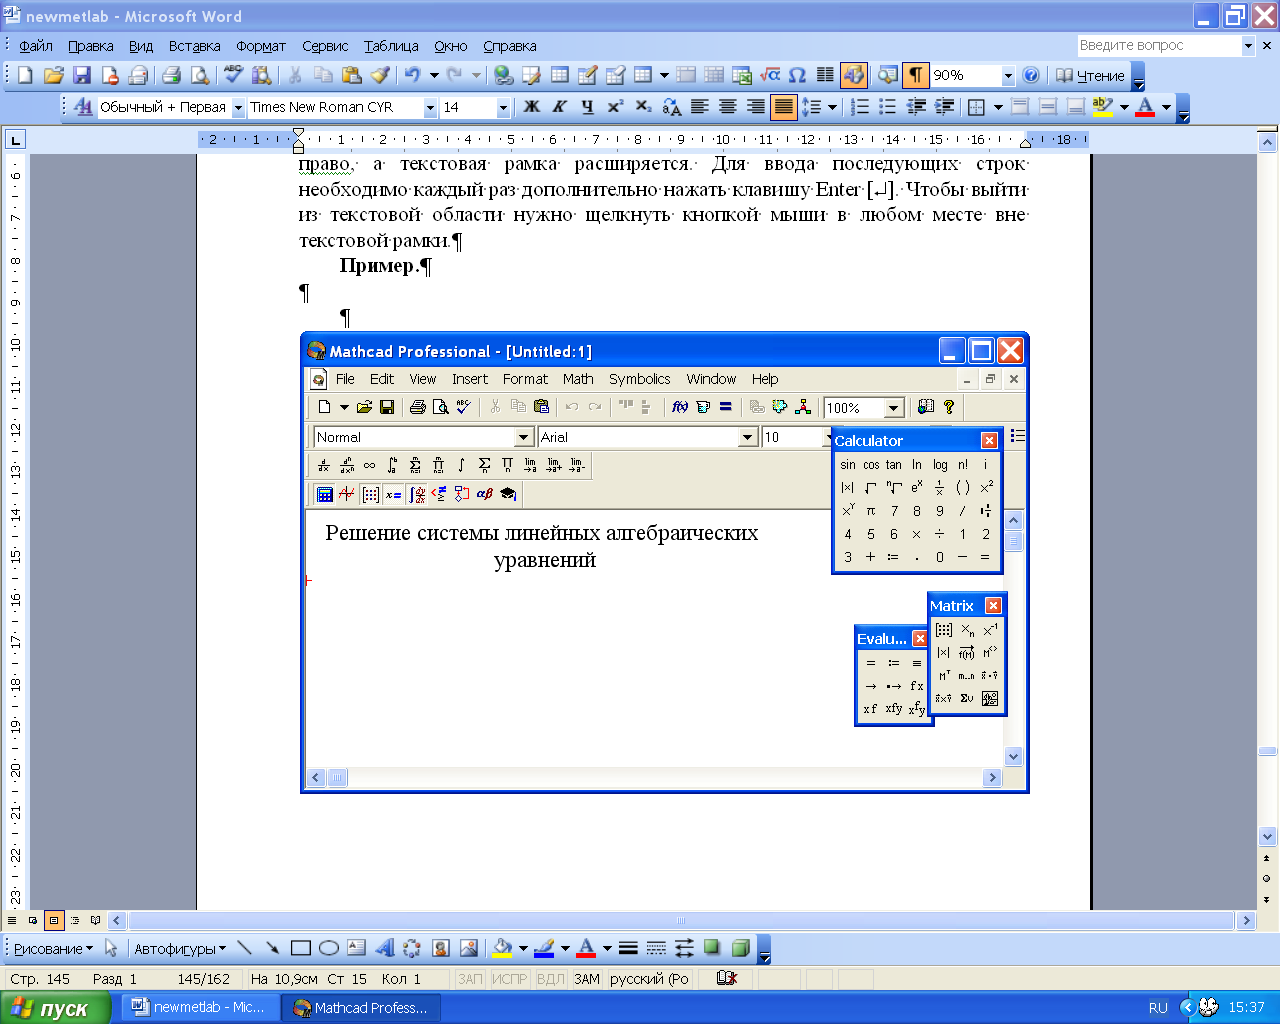This screenshot has width=1280, height=1024.
Task: Expand the Undo history arrow
Action: [434, 75]
